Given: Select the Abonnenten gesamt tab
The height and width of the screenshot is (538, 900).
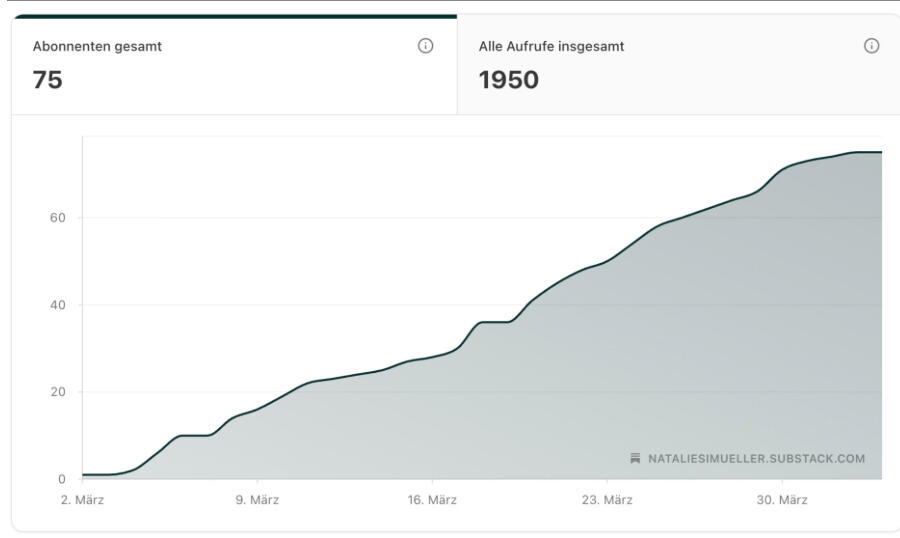Looking at the screenshot, I should (x=234, y=65).
